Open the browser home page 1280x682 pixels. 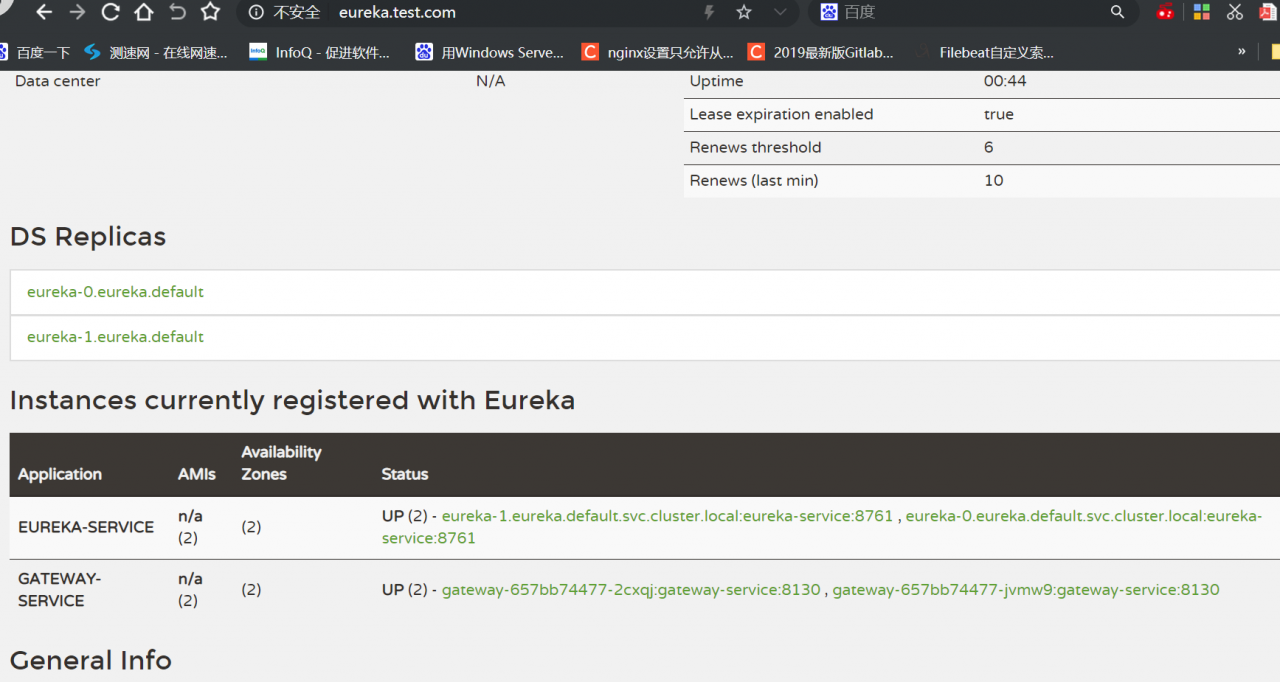pos(144,12)
